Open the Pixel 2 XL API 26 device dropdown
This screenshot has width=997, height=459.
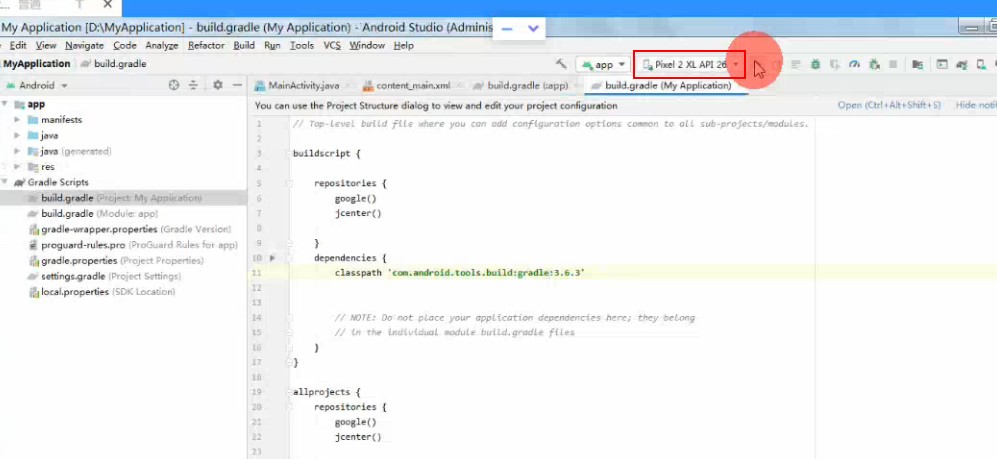pyautogui.click(x=689, y=64)
